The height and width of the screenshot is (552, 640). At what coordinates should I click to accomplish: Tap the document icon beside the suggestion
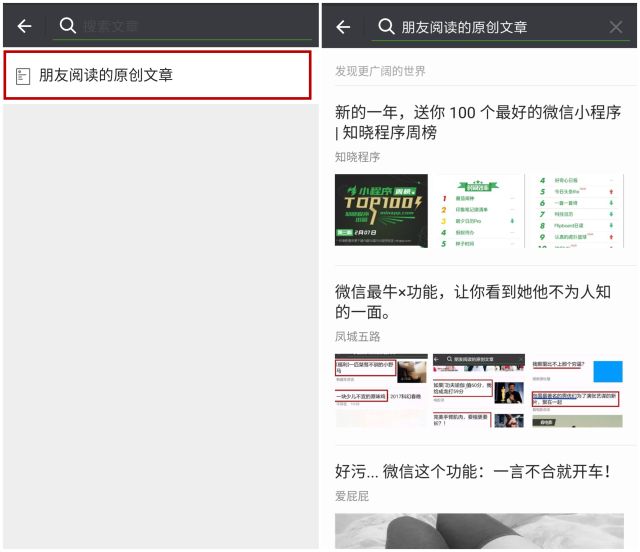(23, 76)
